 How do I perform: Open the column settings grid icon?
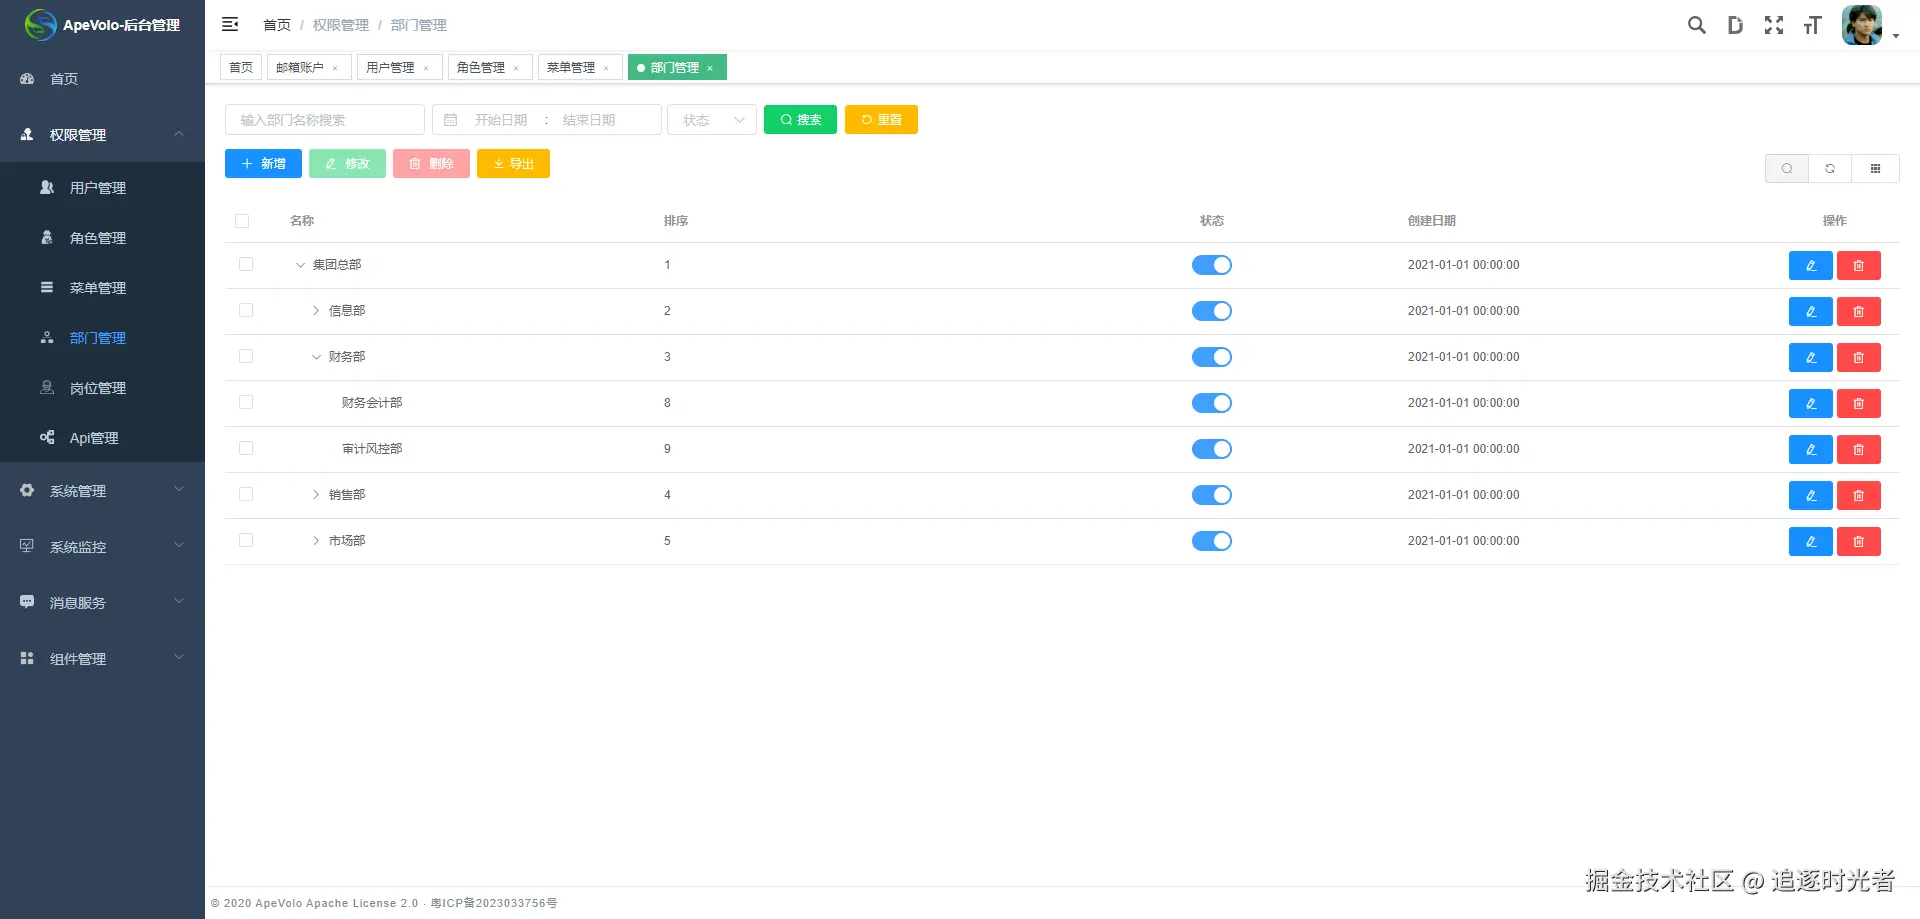[x=1875, y=168]
